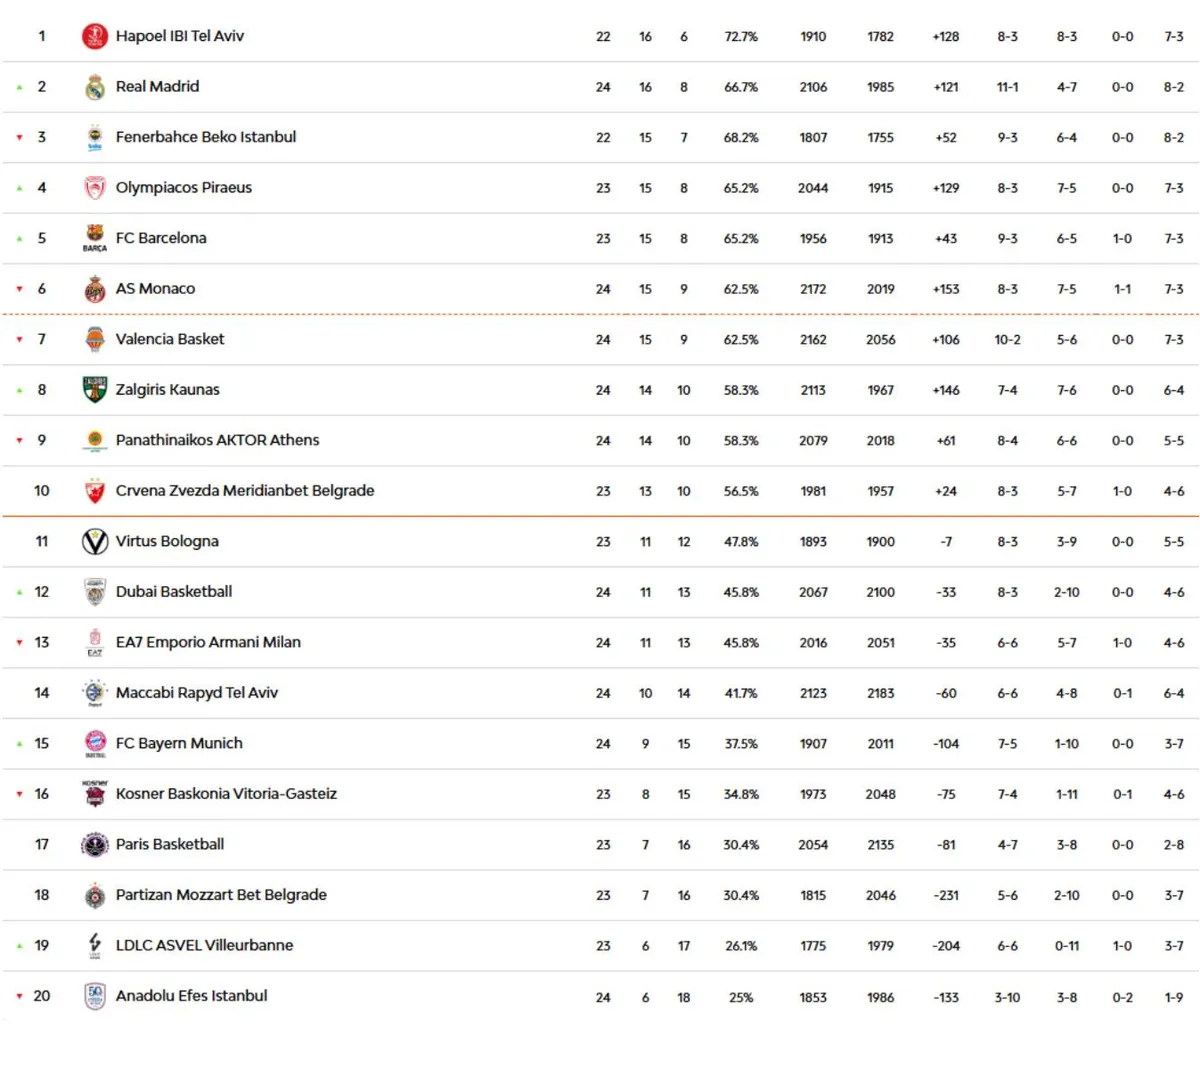Open the Paris Basketball team link
The height and width of the screenshot is (1069, 1200).
point(170,845)
